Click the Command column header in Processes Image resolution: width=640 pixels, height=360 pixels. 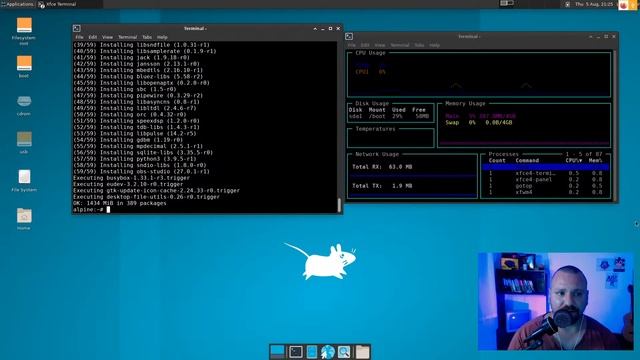[527, 160]
